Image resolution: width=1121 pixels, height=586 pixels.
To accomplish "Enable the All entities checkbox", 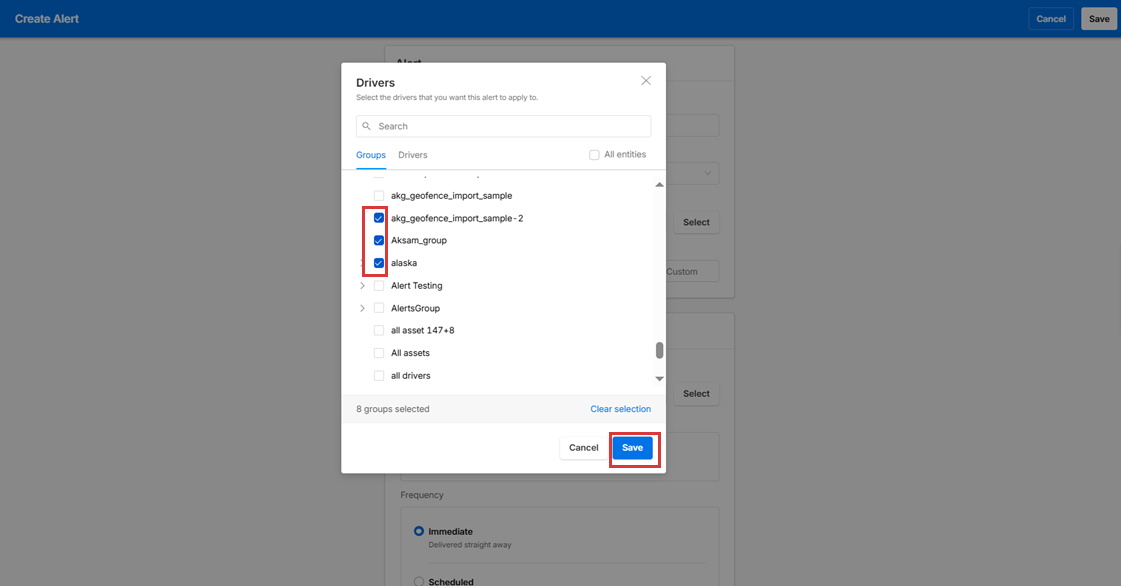I will pyautogui.click(x=594, y=155).
